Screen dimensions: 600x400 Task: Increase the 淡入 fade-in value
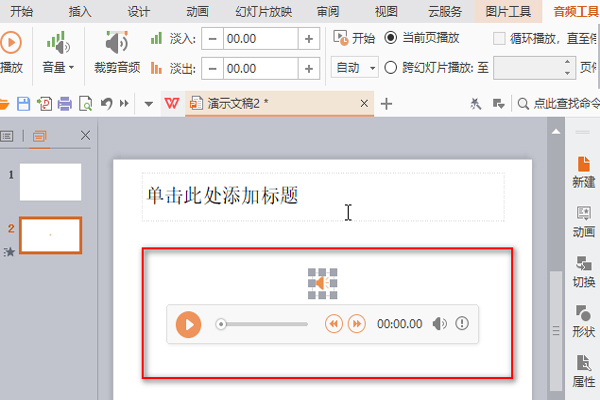309,39
